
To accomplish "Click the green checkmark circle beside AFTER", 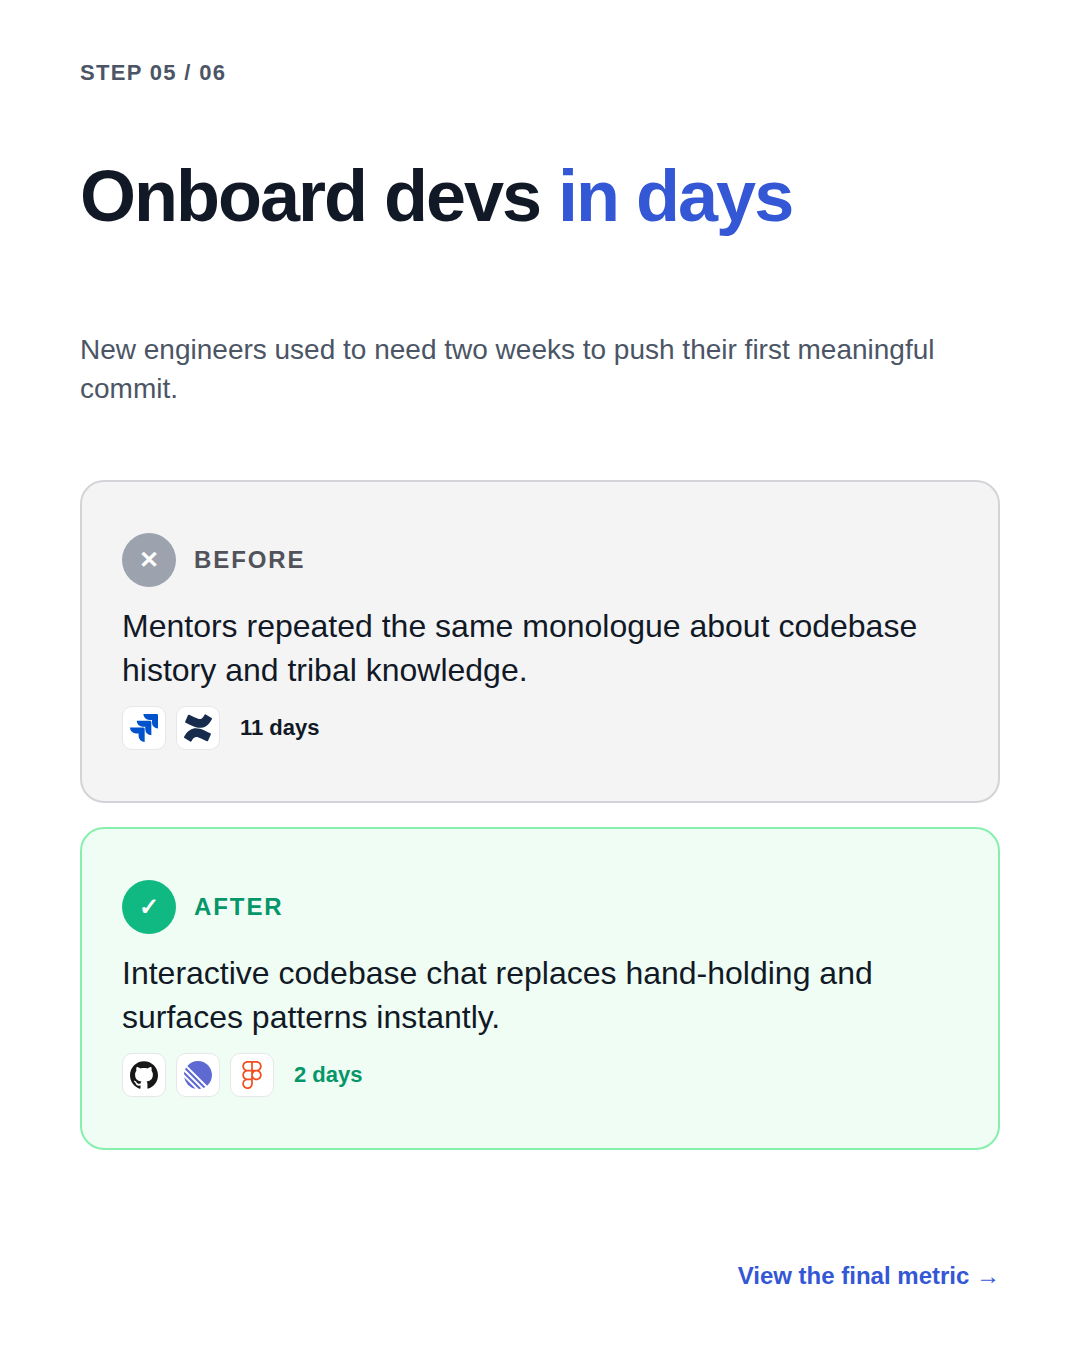I will point(149,907).
